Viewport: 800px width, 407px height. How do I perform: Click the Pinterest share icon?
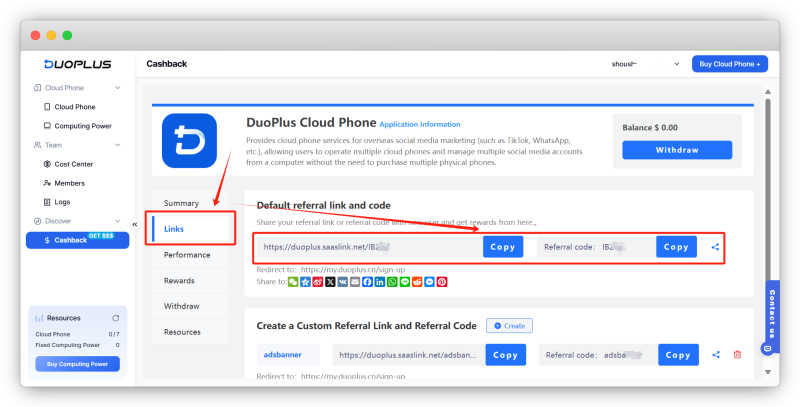click(441, 283)
